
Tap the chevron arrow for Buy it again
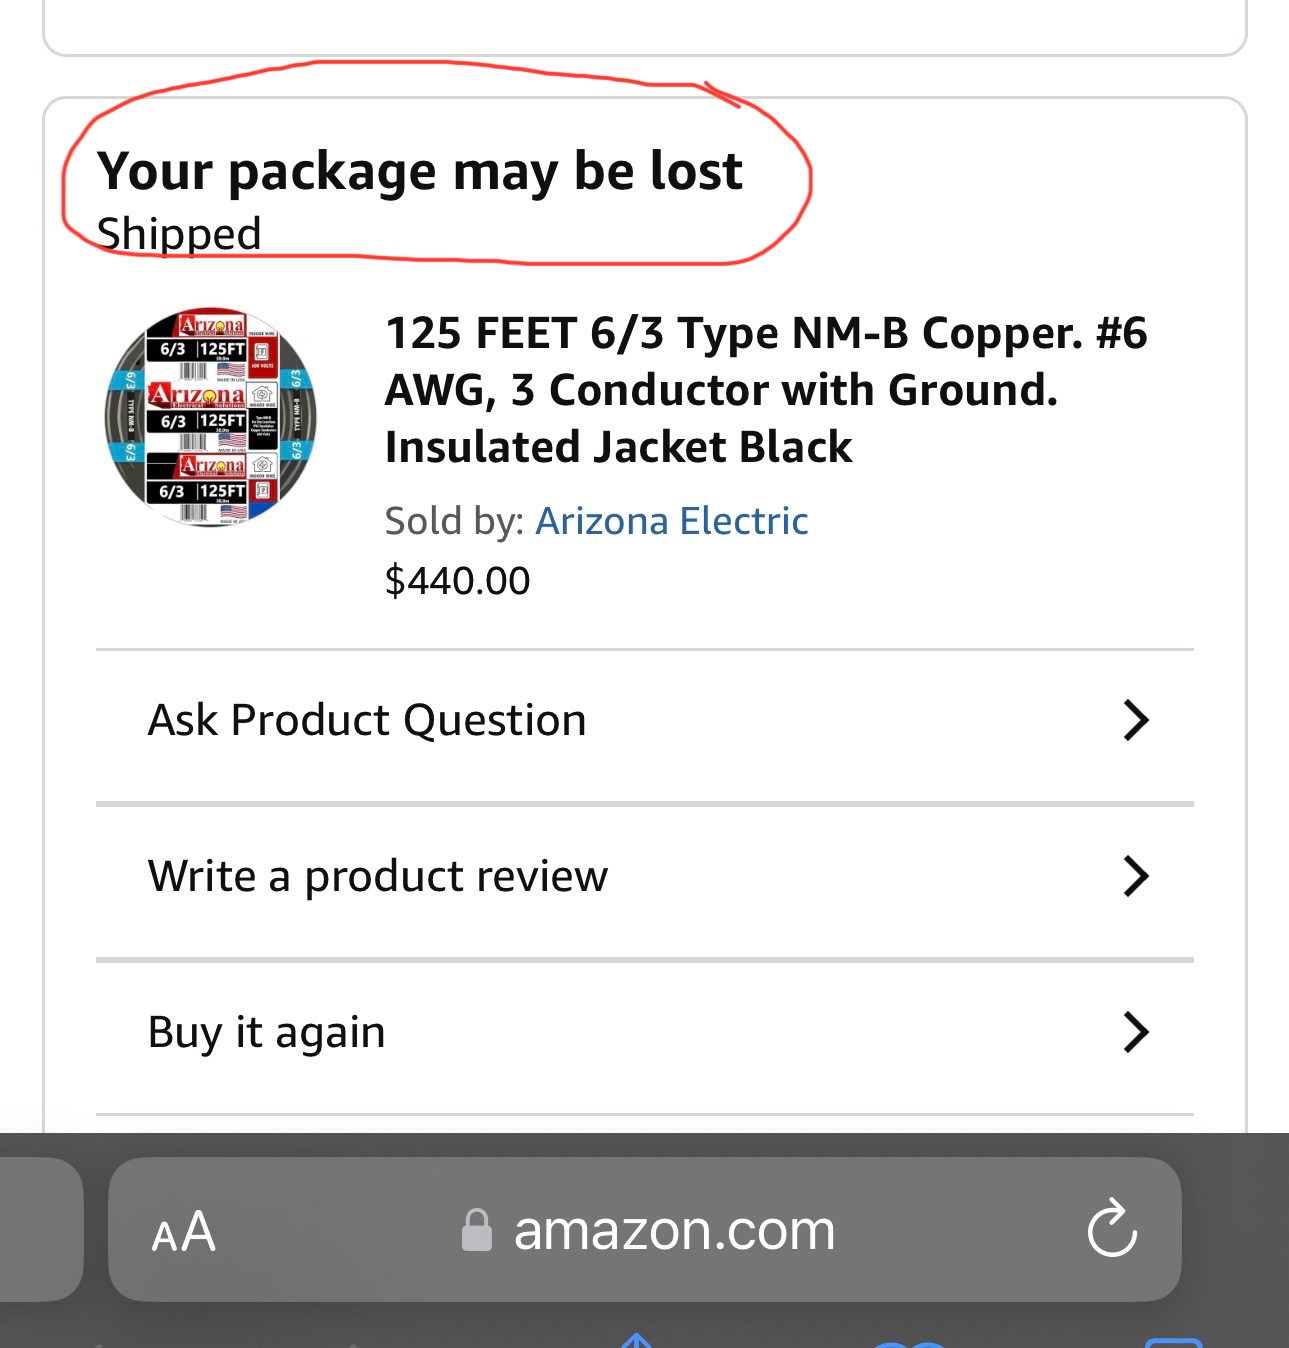point(1135,1032)
